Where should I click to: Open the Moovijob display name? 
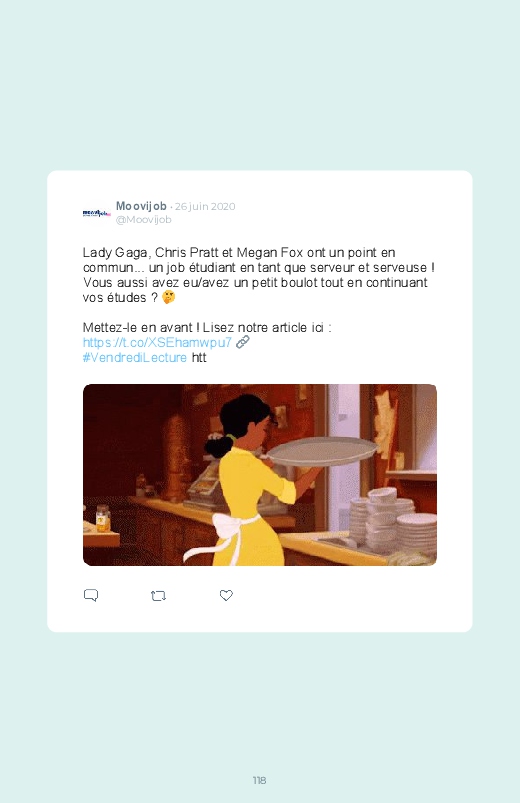141,206
